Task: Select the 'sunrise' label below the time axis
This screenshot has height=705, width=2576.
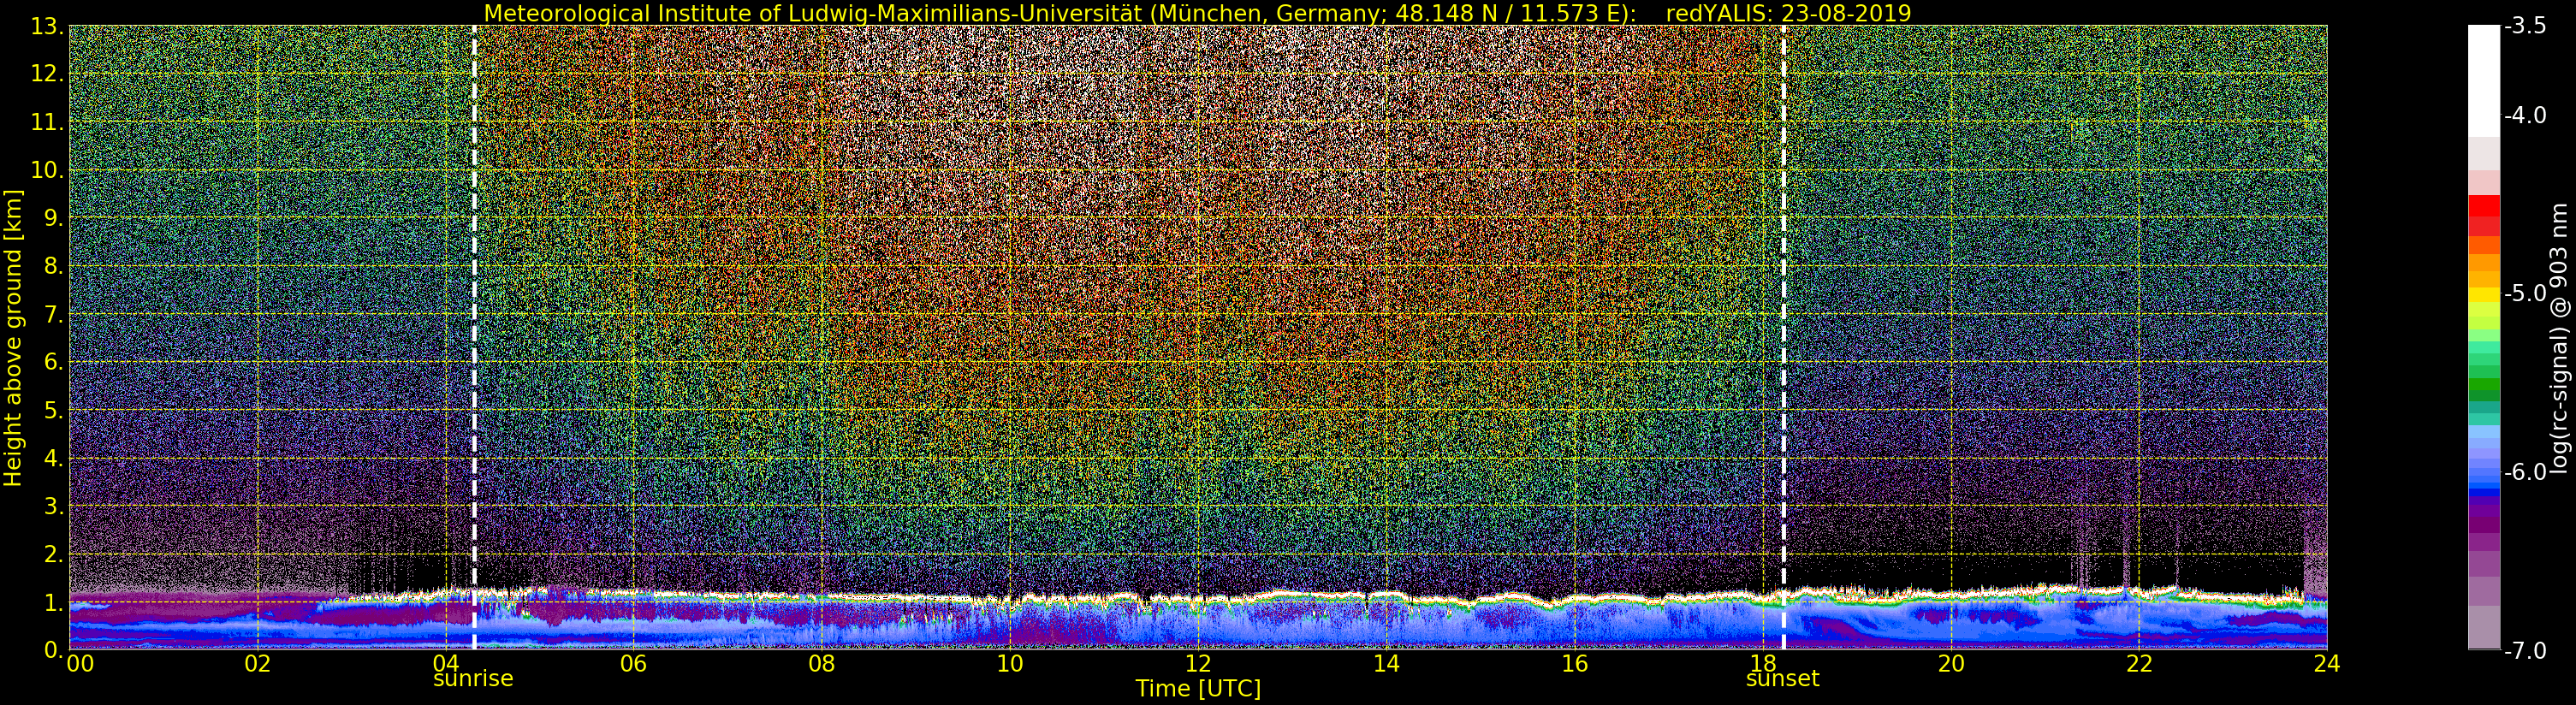Action: pyautogui.click(x=473, y=678)
